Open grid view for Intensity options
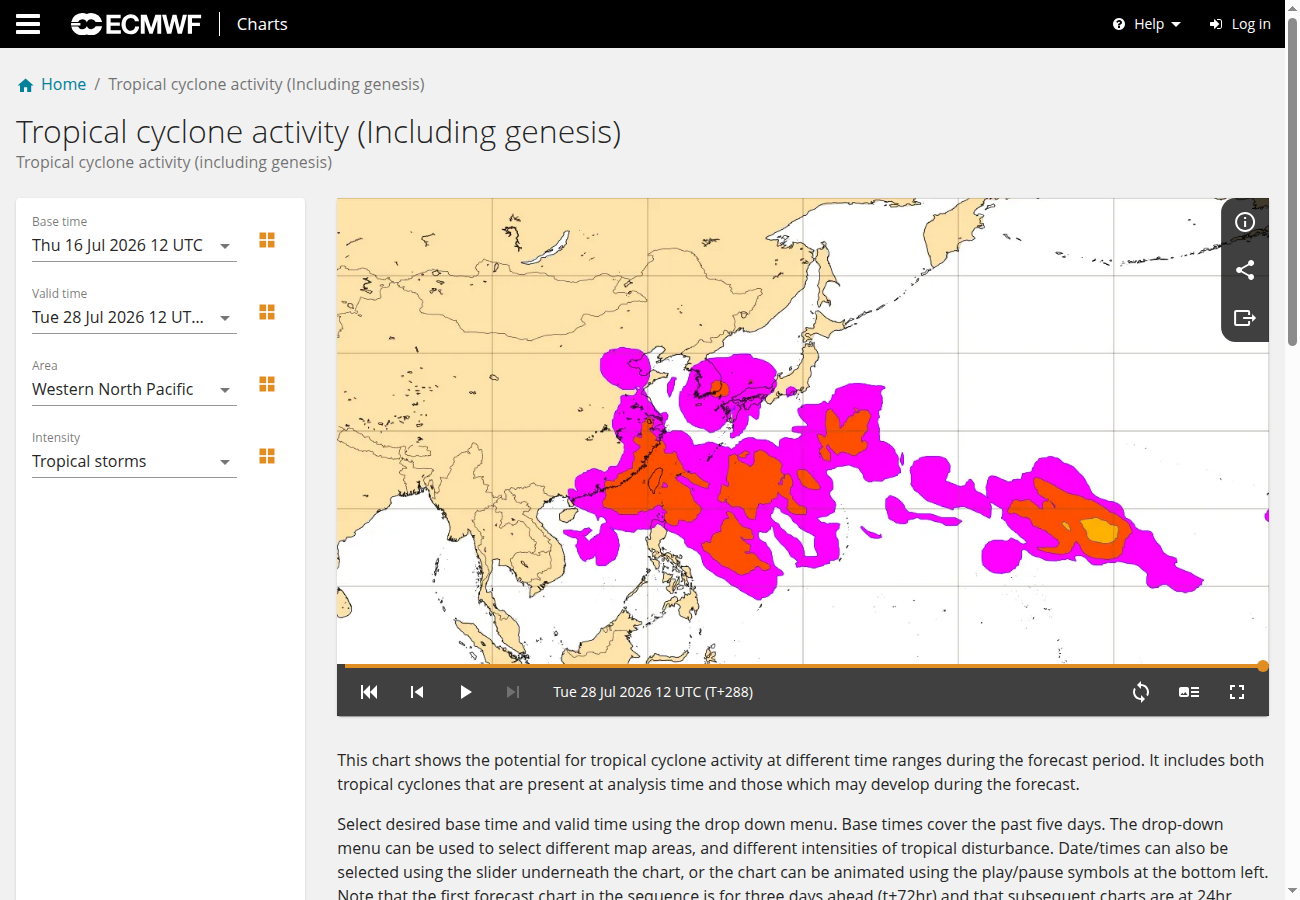Screen dimensions: 1300x900 [267, 456]
